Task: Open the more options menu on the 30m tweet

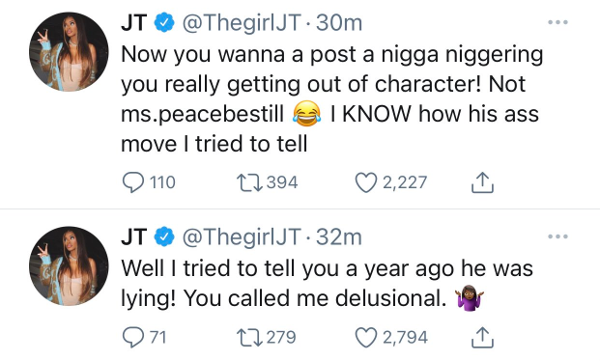Action: pyautogui.click(x=558, y=23)
